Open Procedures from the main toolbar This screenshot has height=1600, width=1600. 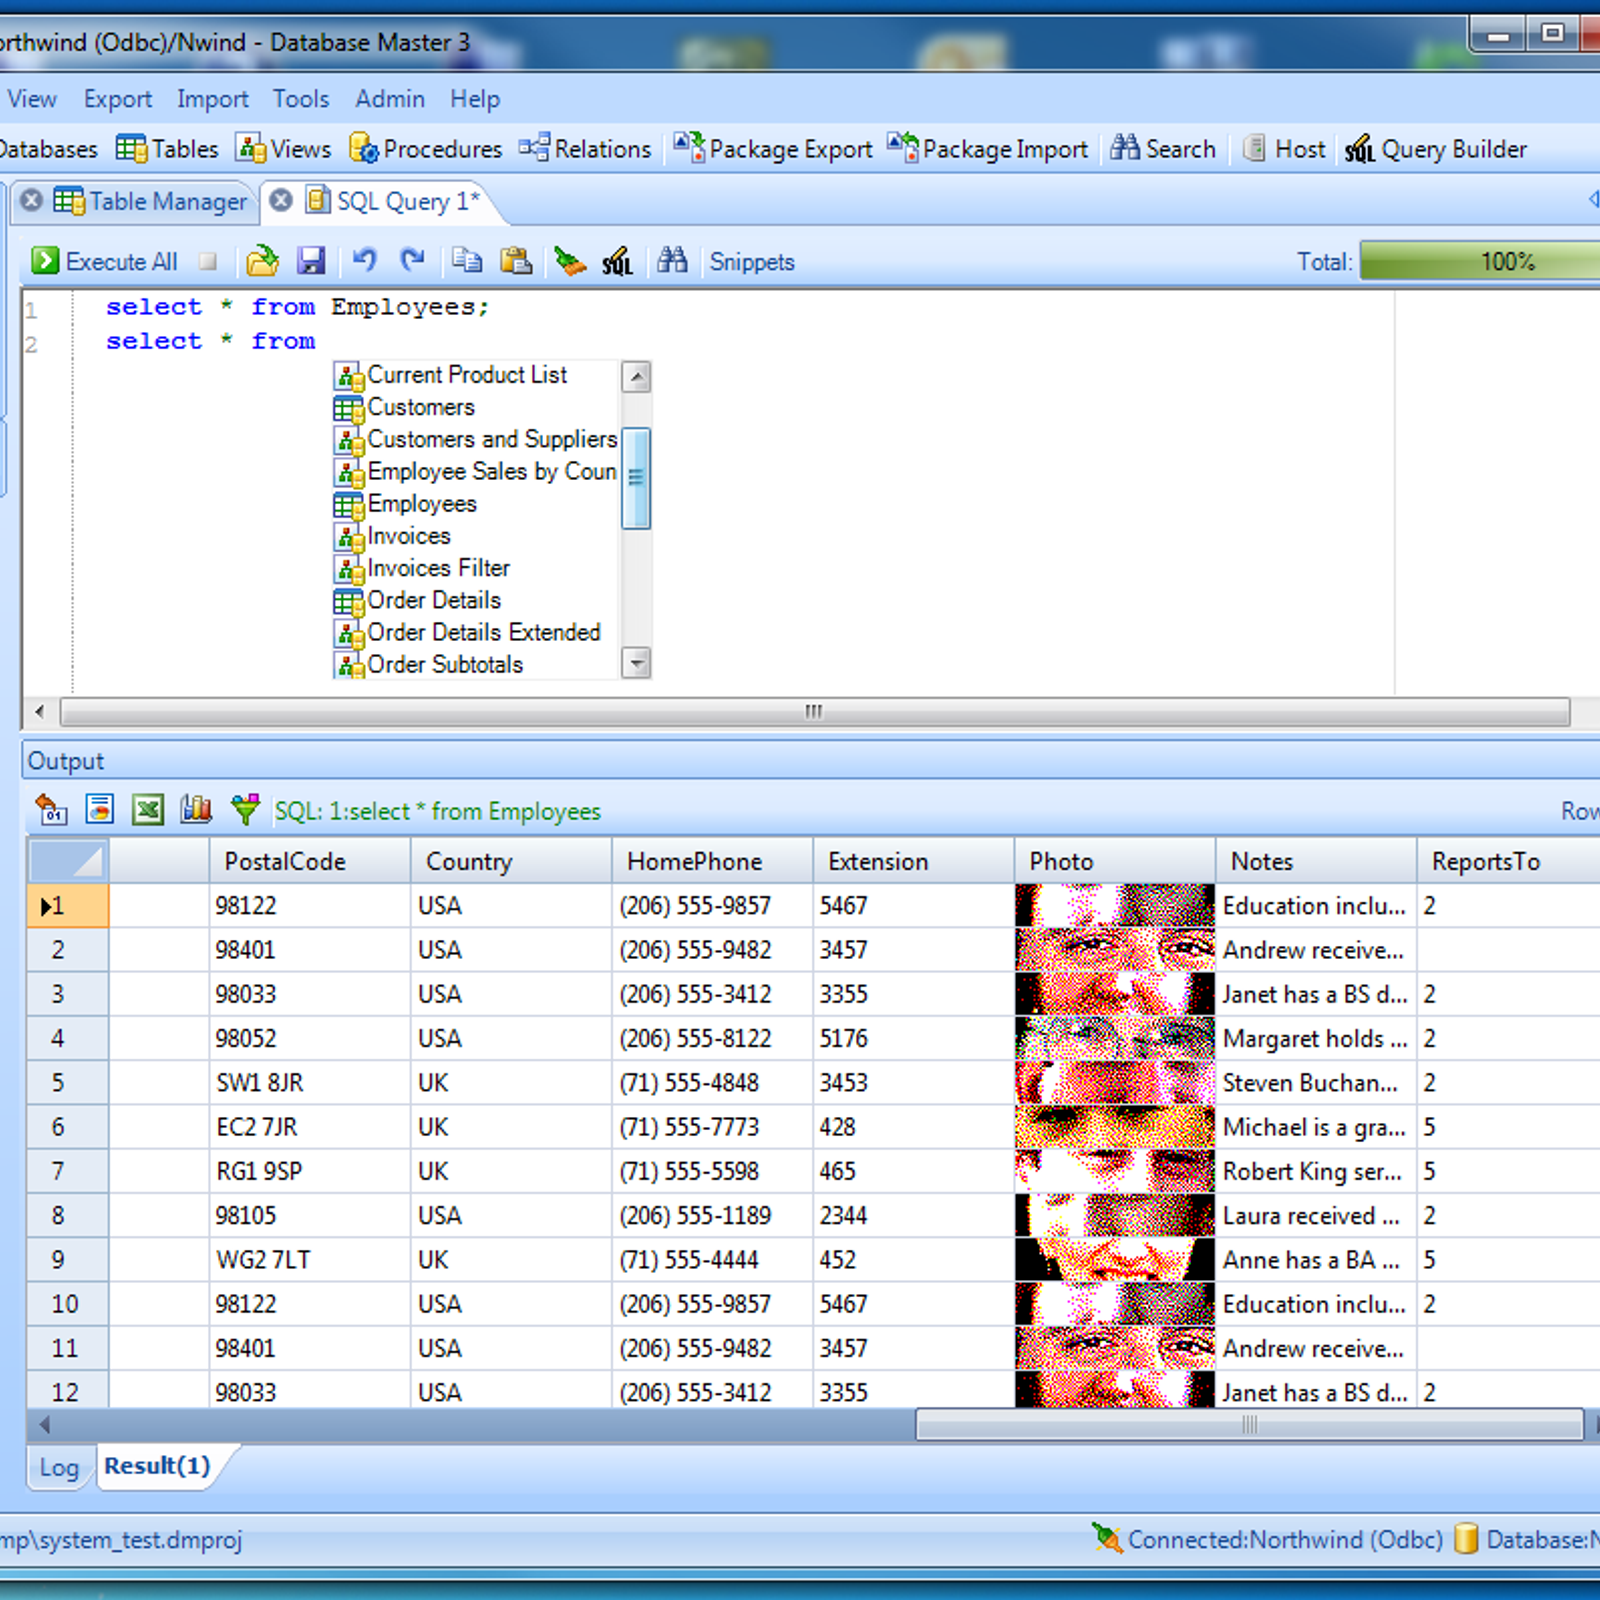point(425,149)
